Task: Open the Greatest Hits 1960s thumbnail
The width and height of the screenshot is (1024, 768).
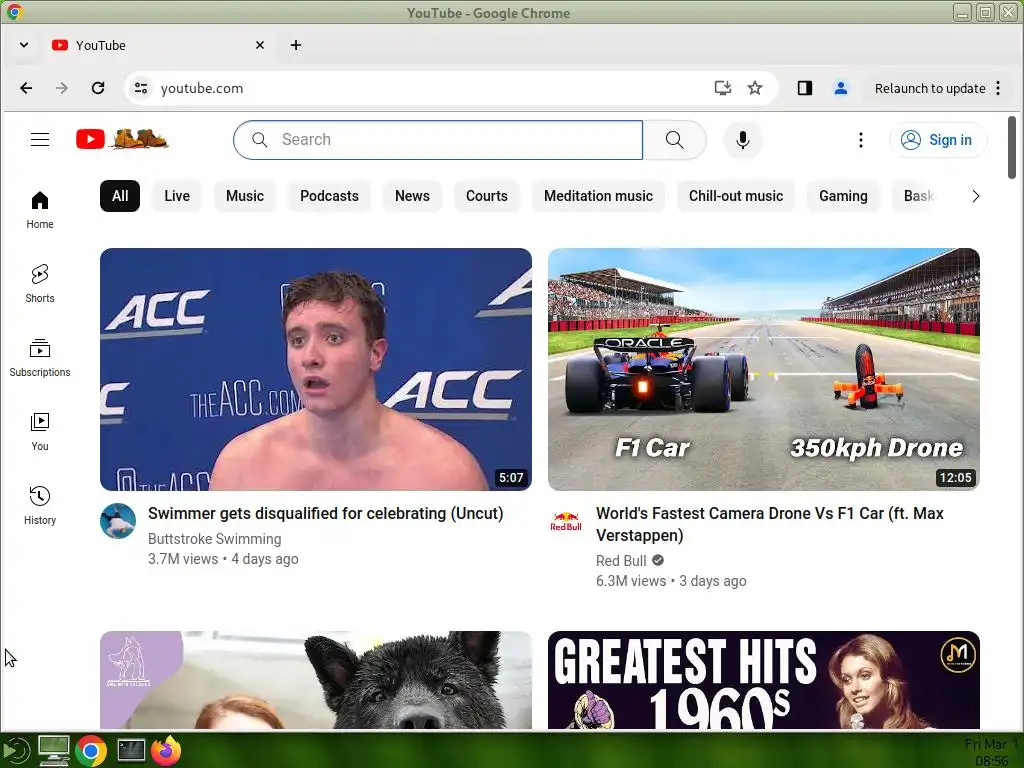Action: 763,680
